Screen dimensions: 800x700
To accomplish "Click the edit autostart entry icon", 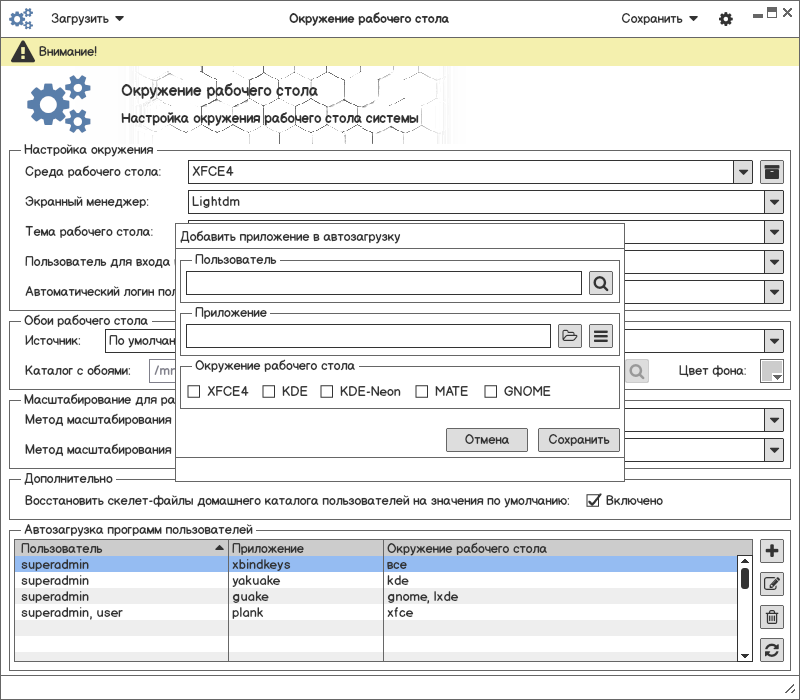I will click(771, 584).
